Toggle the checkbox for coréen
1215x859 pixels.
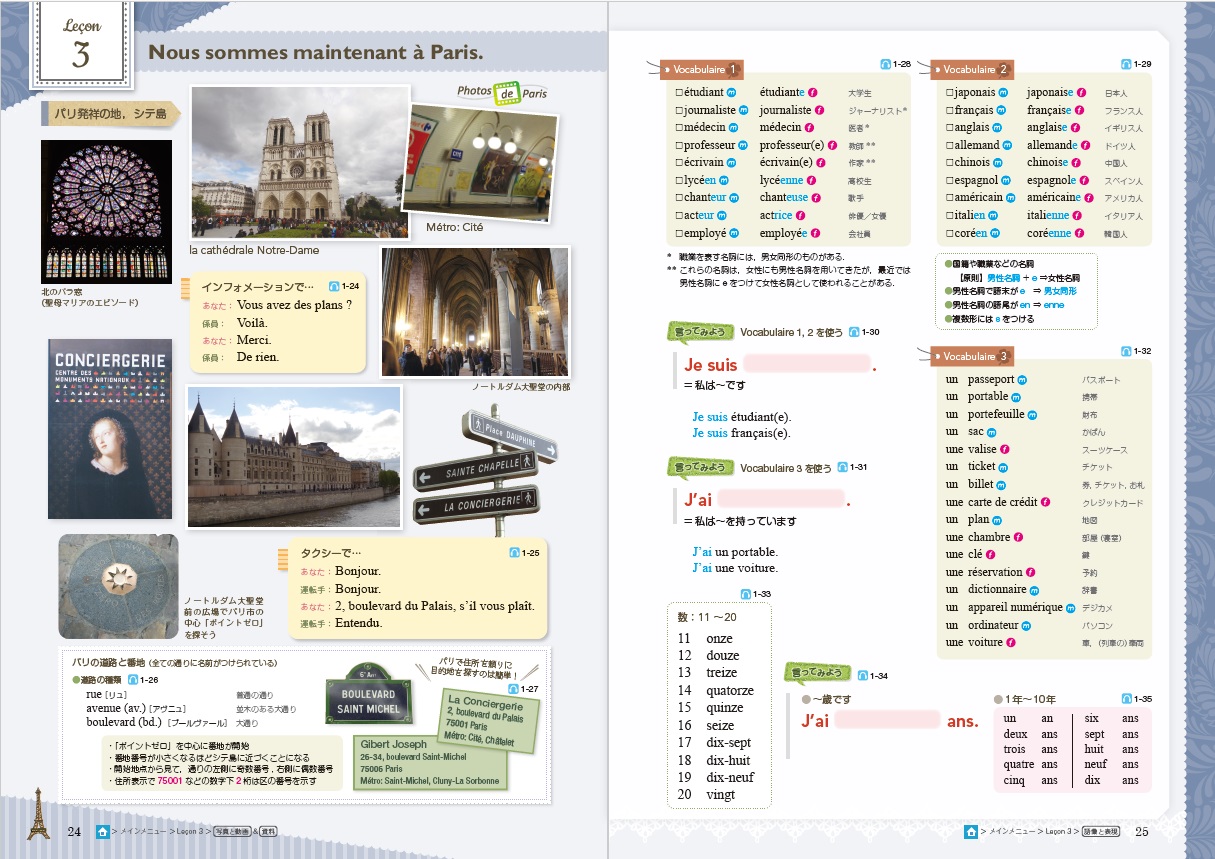pyautogui.click(x=949, y=233)
